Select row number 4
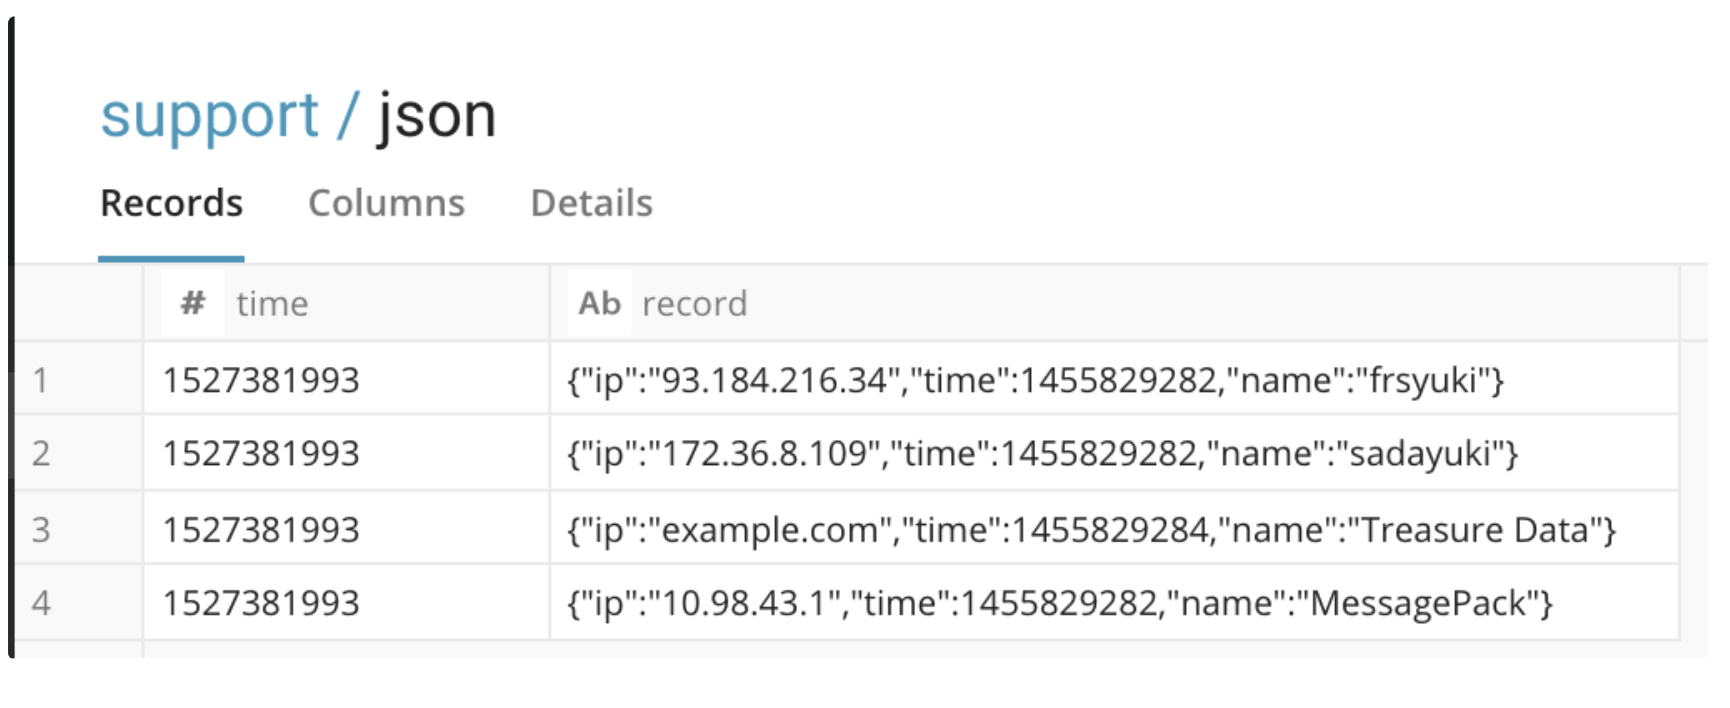The height and width of the screenshot is (708, 1730). click(x=40, y=603)
